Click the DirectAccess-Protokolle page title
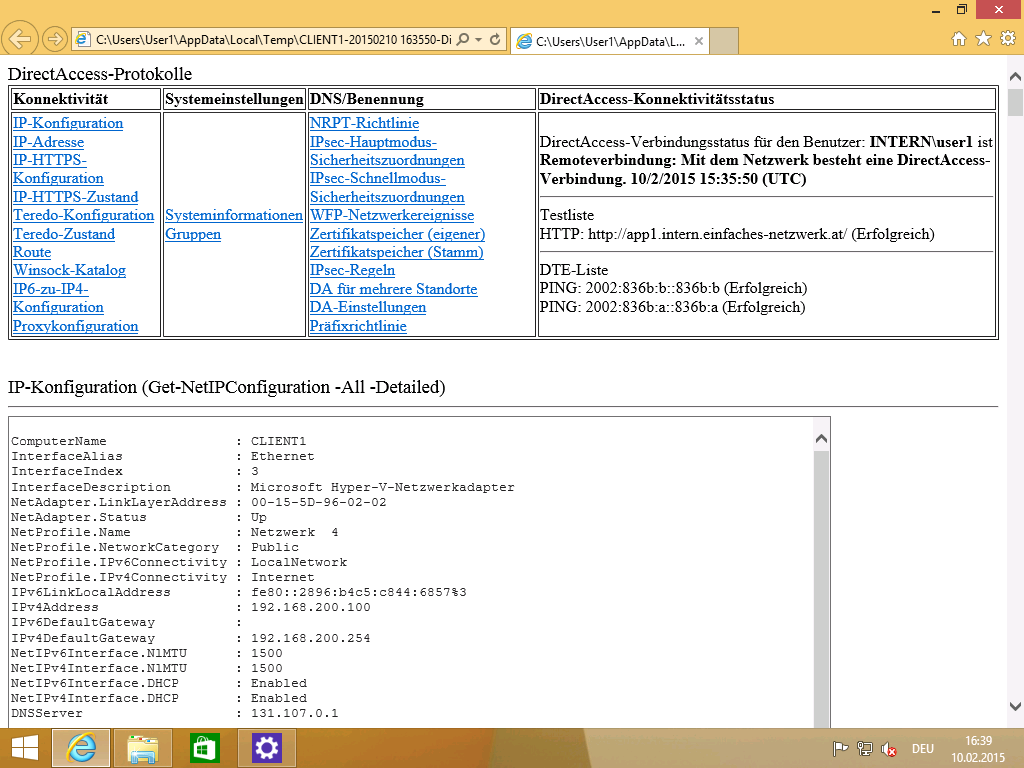This screenshot has height=768, width=1024. [100, 74]
